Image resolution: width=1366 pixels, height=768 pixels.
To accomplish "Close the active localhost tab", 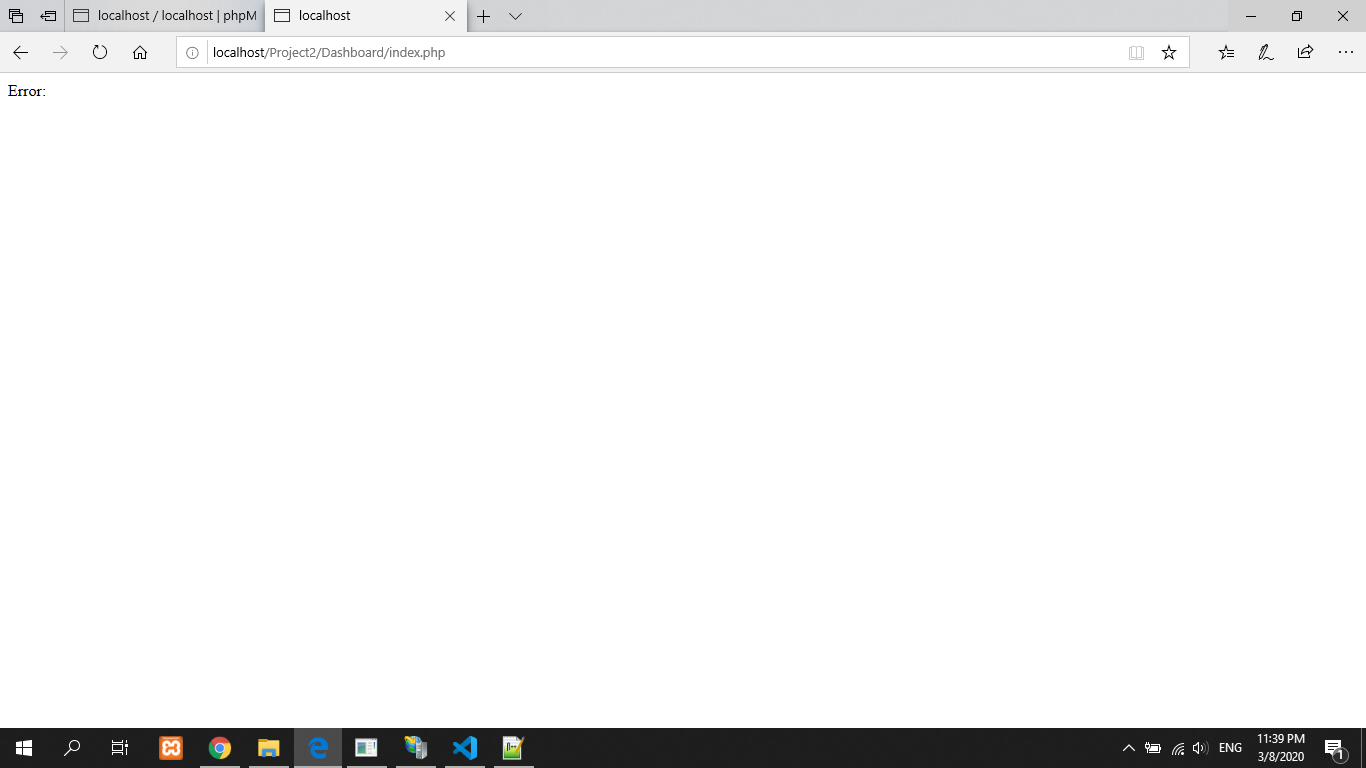I will pos(450,16).
